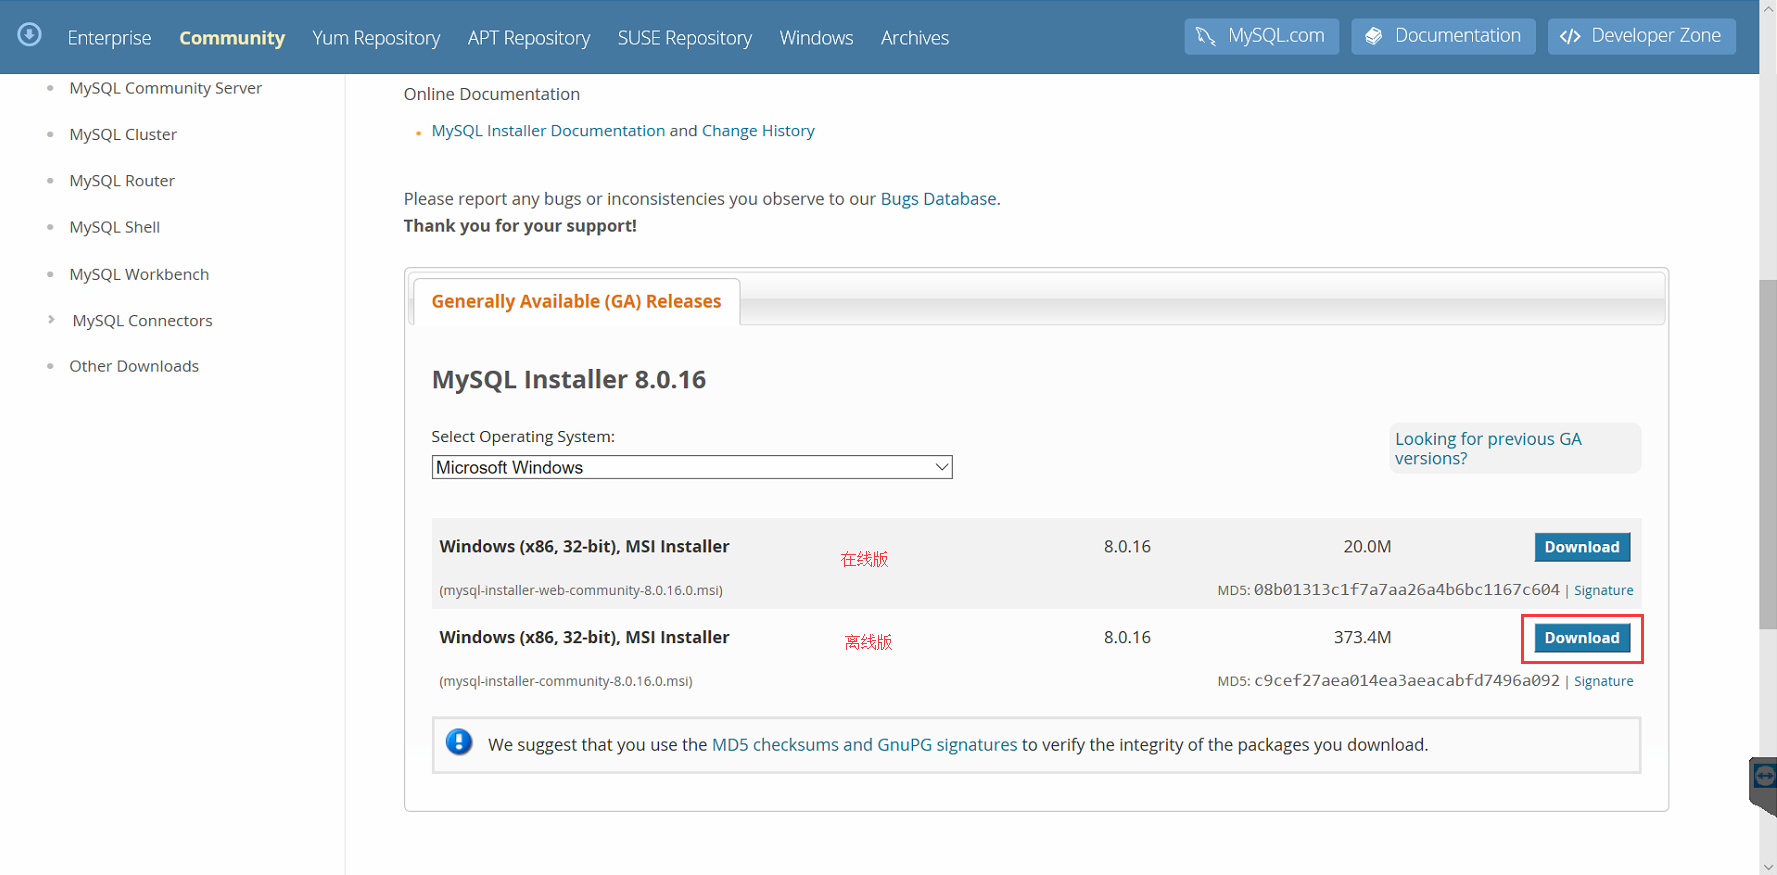Expand the MySQL Connectors arrow
This screenshot has height=875, width=1777.
click(x=51, y=320)
